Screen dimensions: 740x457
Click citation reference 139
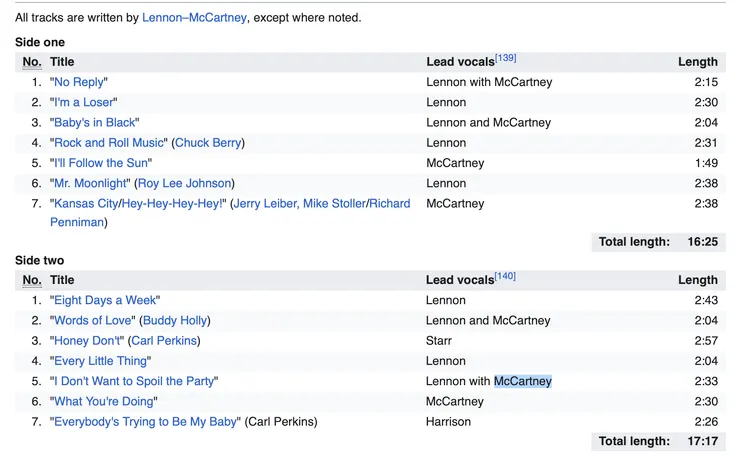coord(505,58)
